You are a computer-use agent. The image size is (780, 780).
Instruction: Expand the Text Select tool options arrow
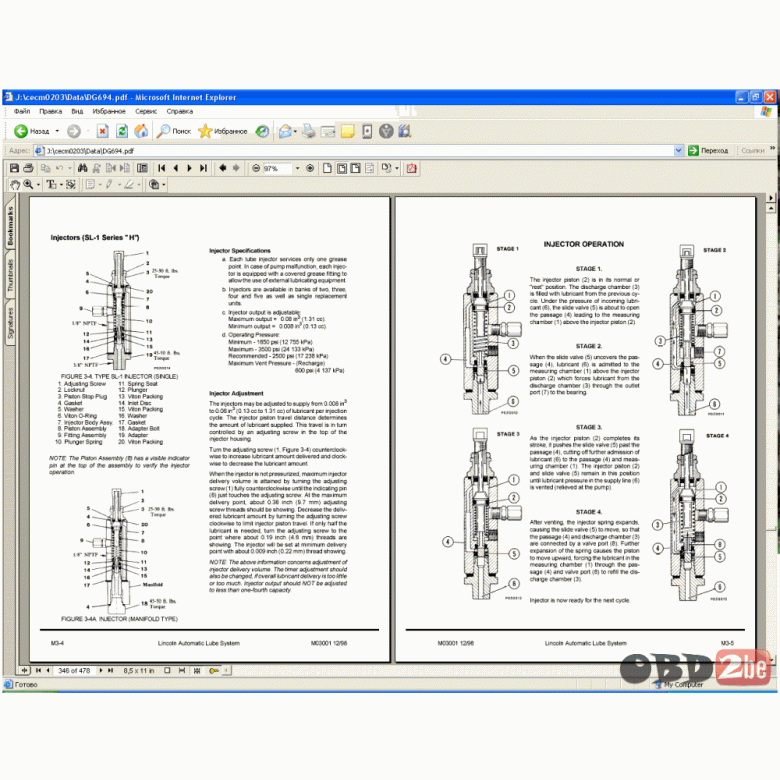click(x=61, y=185)
